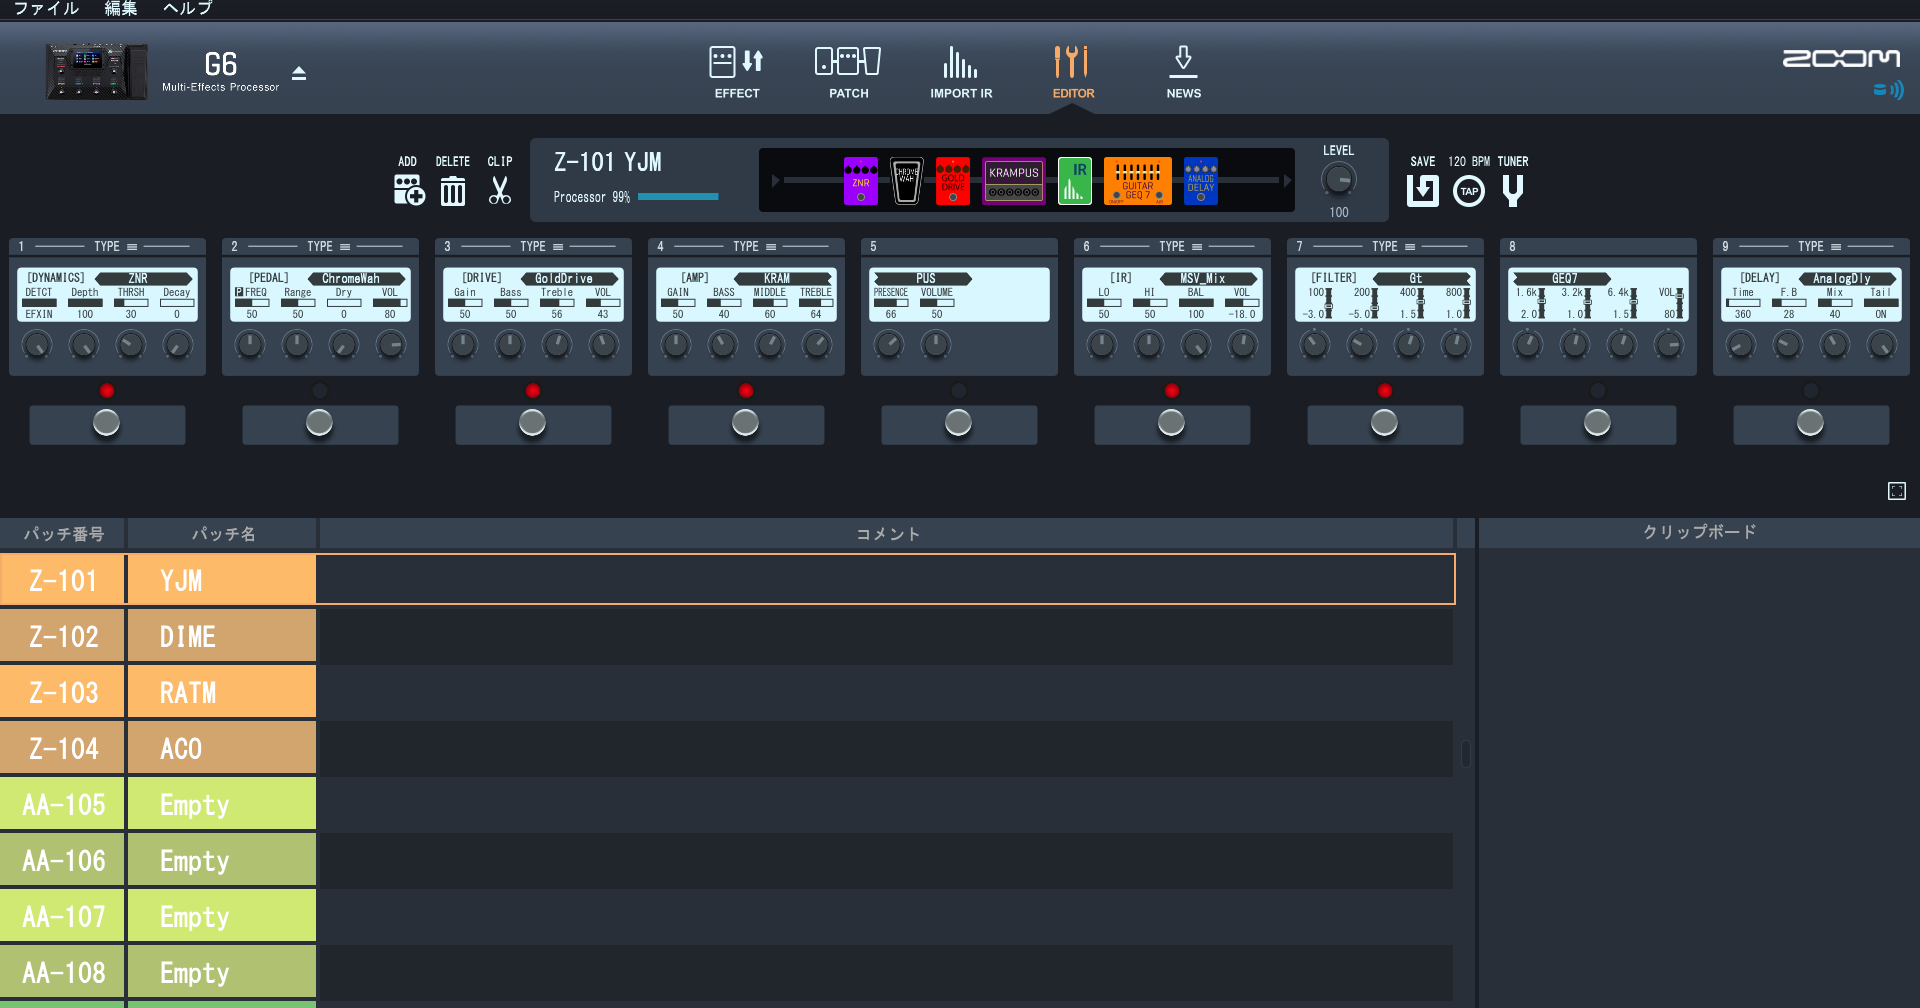
Task: Open the EFFECT section icon
Action: click(737, 62)
